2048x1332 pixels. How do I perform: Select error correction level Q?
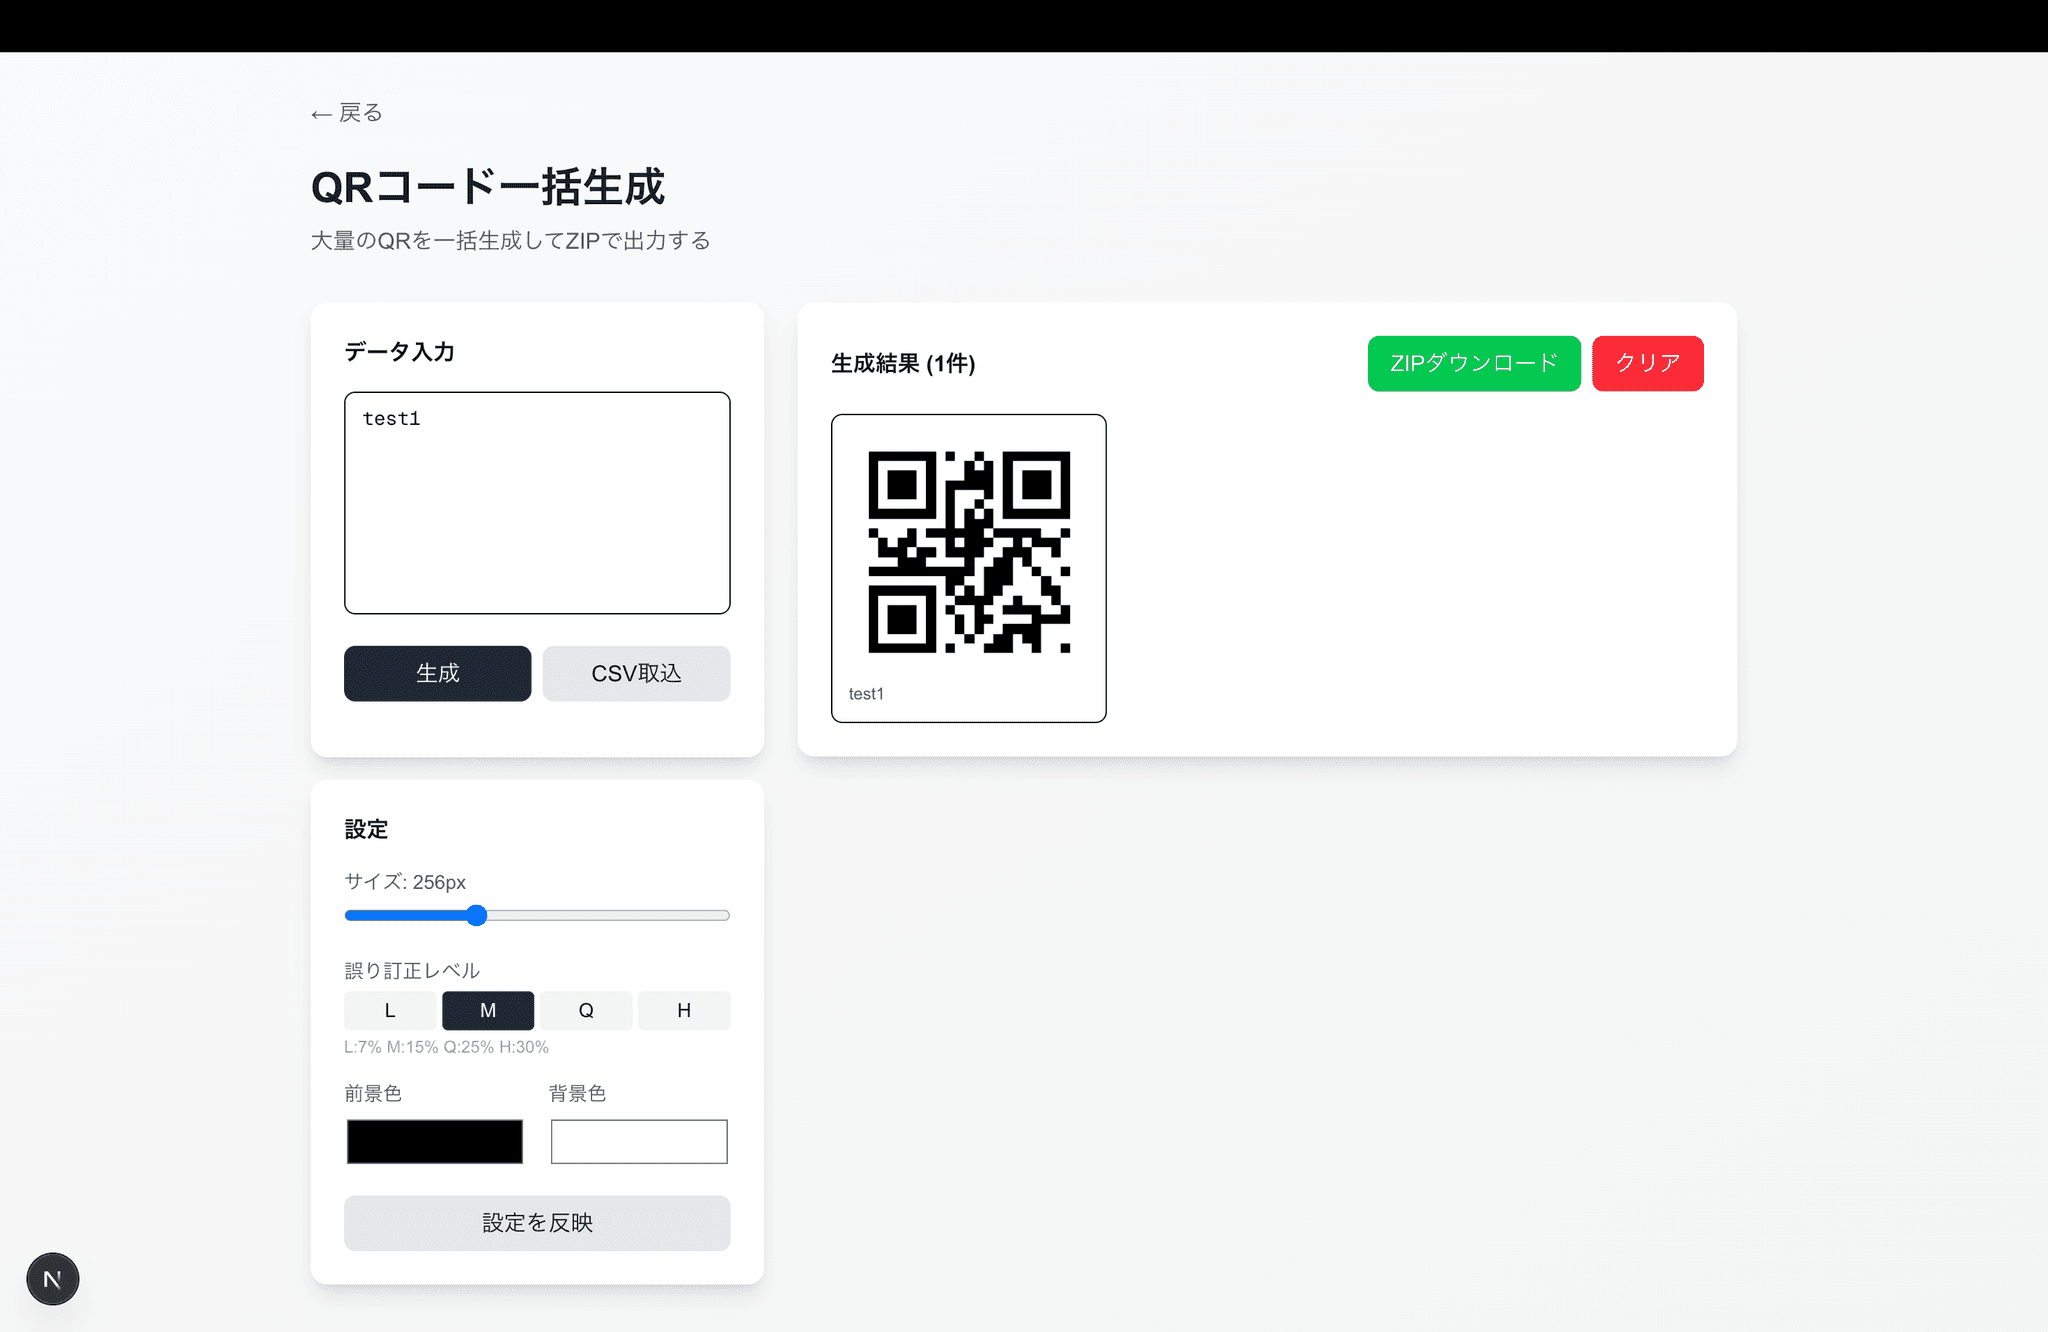586,1010
